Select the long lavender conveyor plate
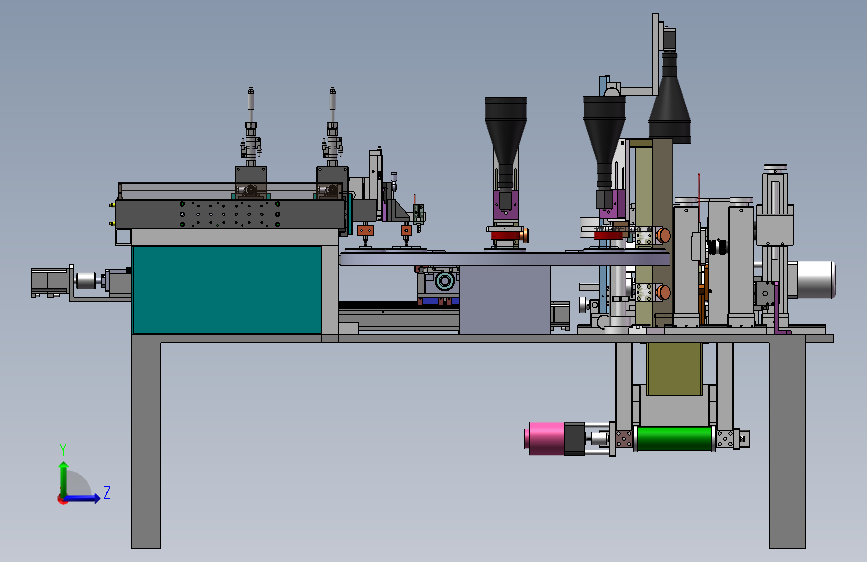Viewport: 867px width, 562px height. tap(504, 258)
